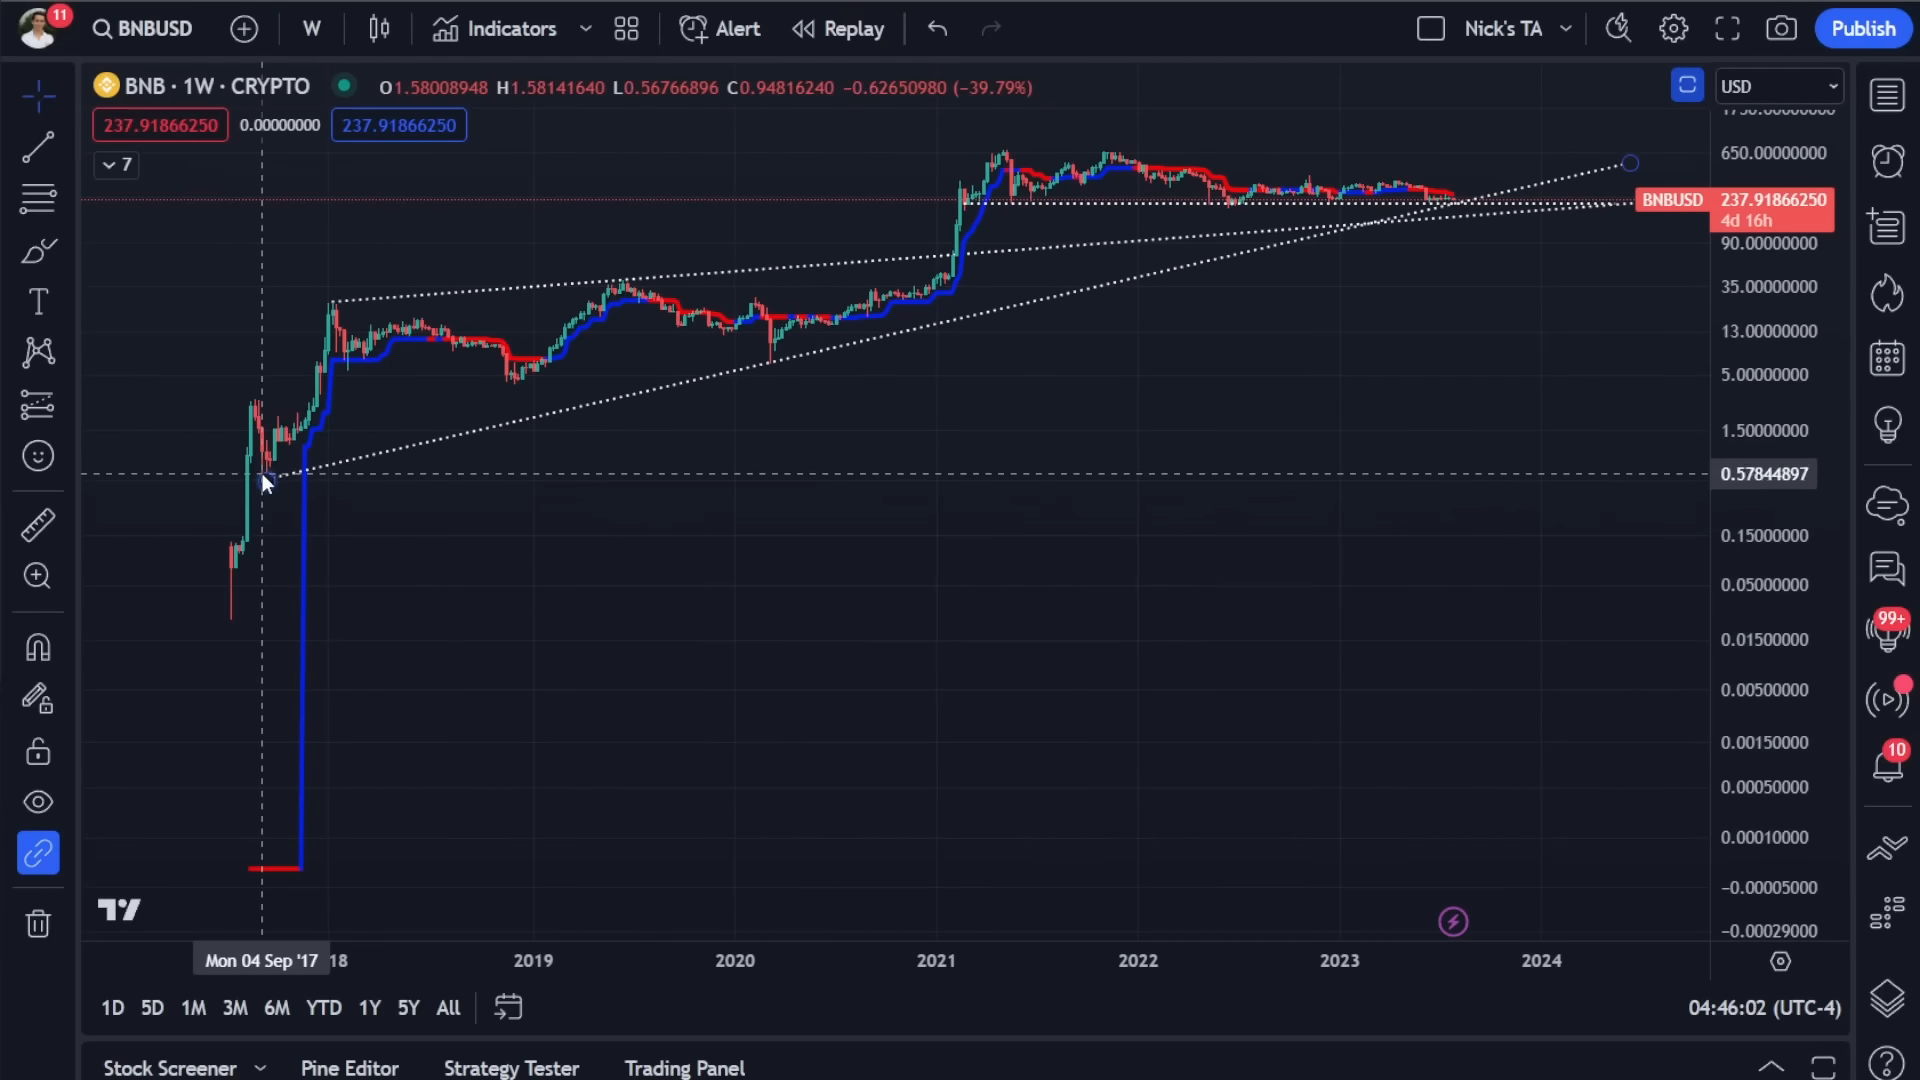1920x1080 pixels.
Task: Open the help center question mark
Action: pyautogui.click(x=1887, y=1062)
